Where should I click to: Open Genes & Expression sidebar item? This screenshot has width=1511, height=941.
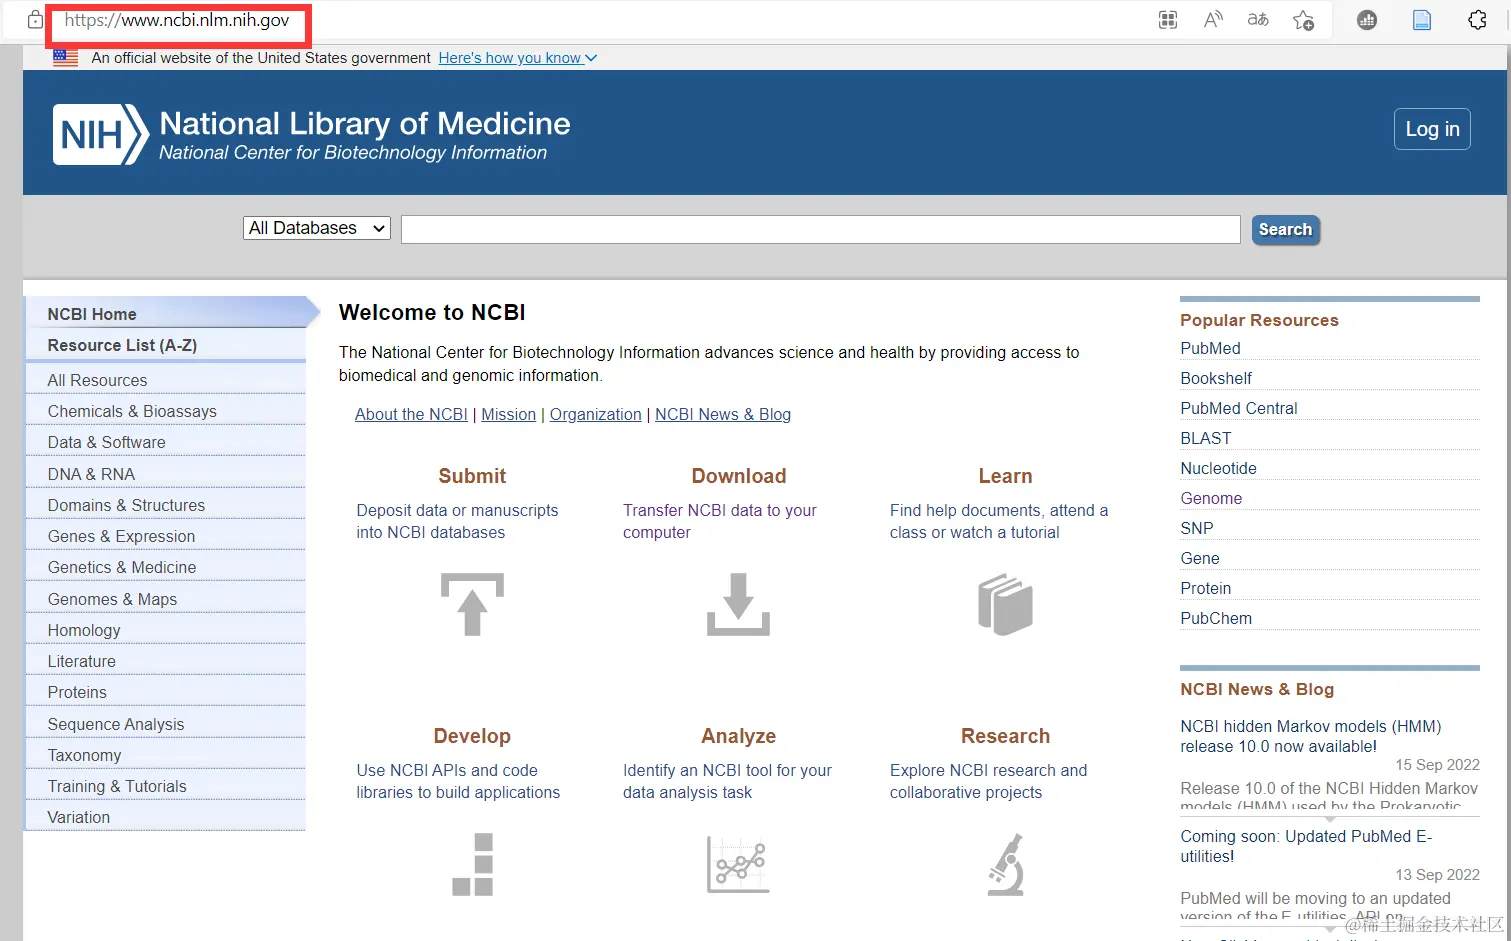pyautogui.click(x=165, y=536)
